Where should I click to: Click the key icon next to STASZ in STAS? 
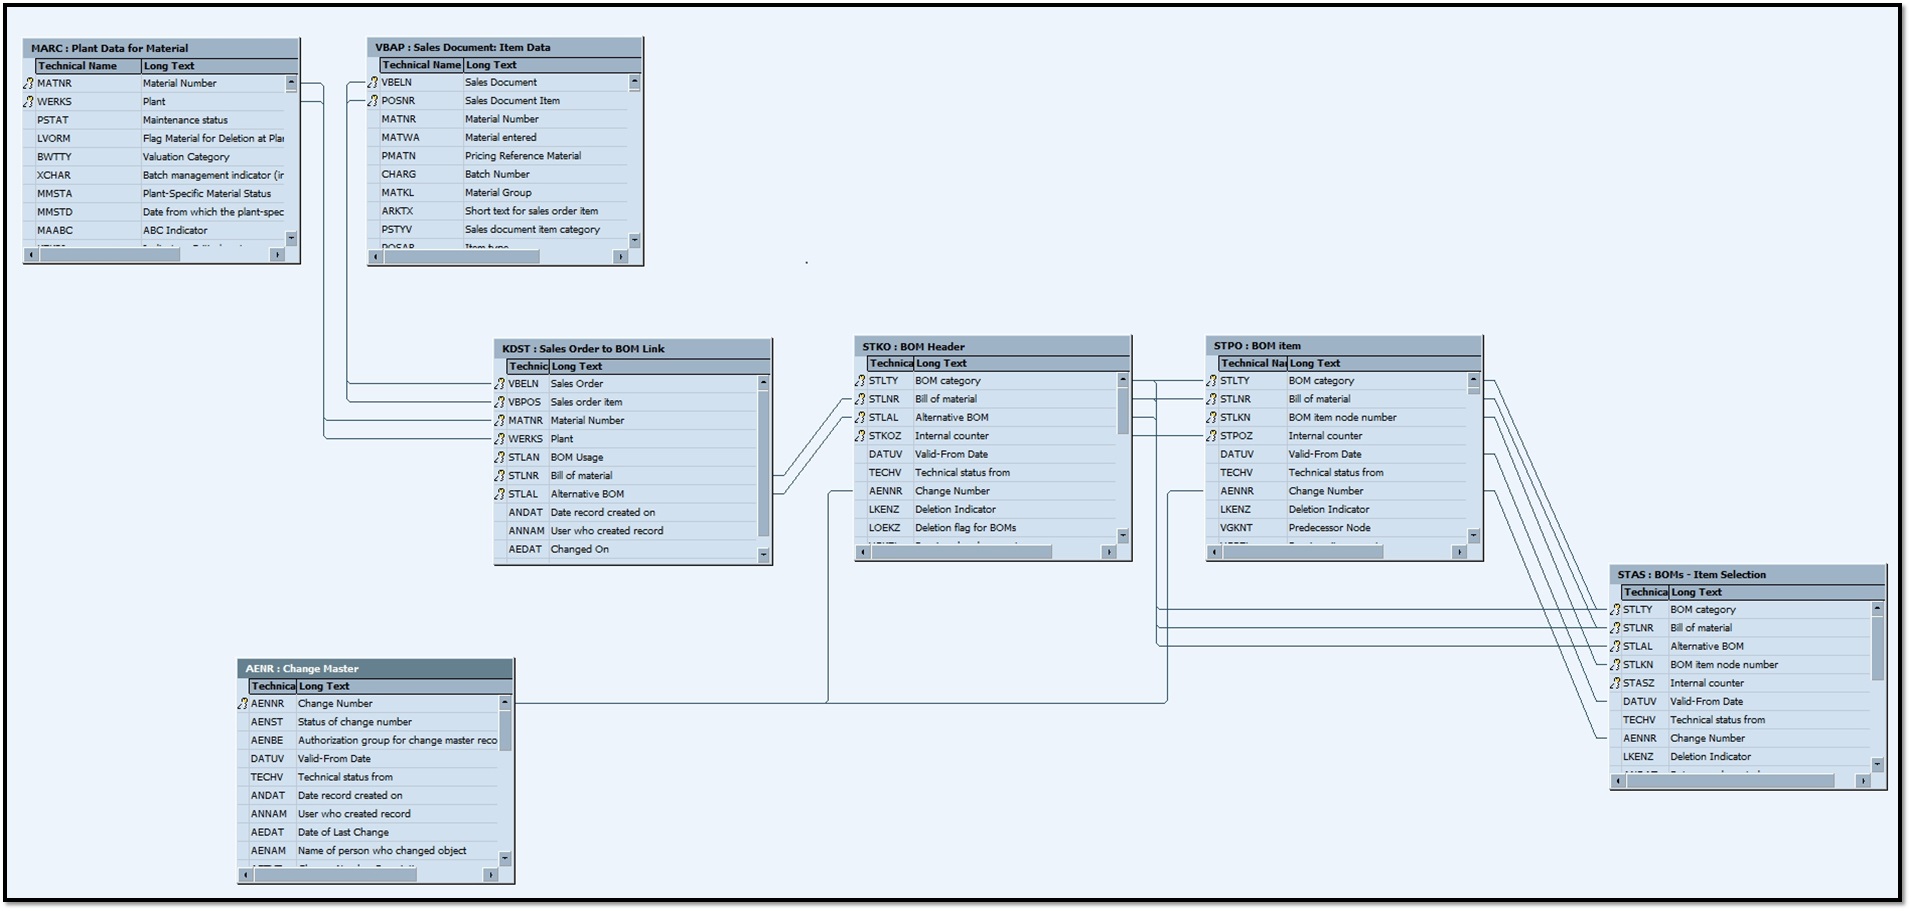(1615, 684)
